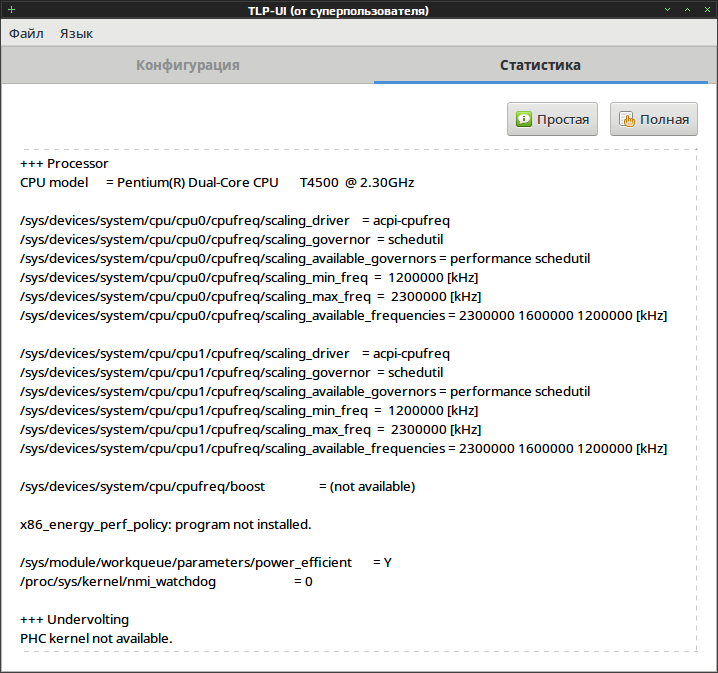The height and width of the screenshot is (673, 718).
Task: Click the cpufreq/boost (not available) line
Action: 218,487
